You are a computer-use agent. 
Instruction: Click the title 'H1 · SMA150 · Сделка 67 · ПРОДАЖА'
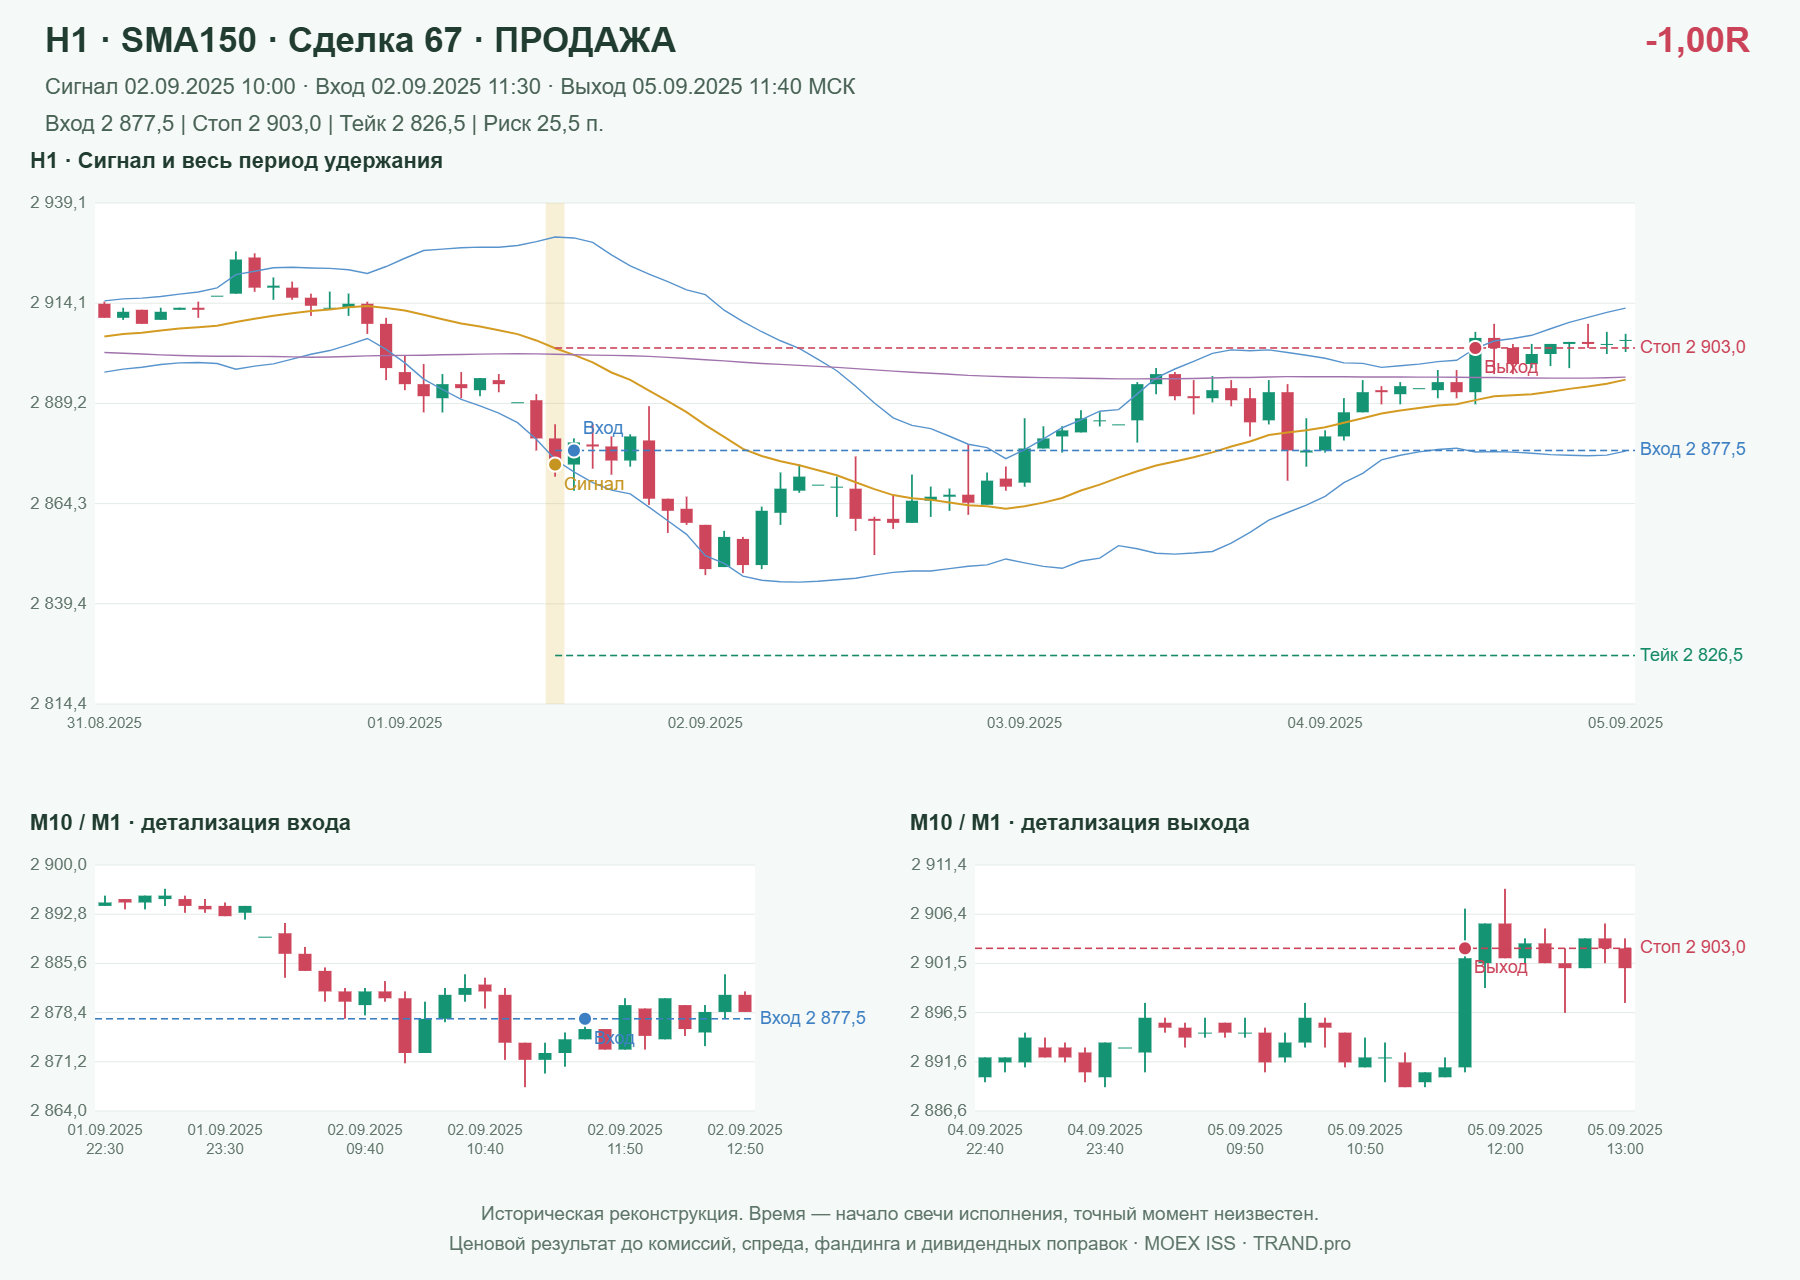[361, 40]
